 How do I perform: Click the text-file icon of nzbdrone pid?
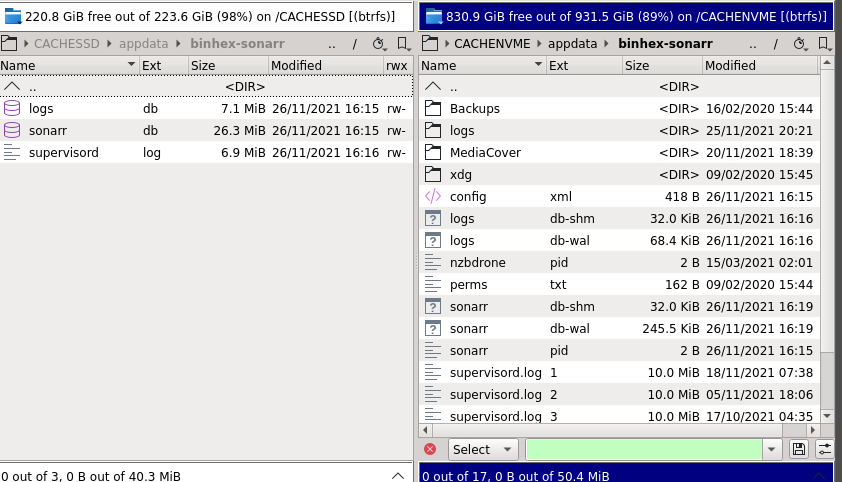coord(433,262)
